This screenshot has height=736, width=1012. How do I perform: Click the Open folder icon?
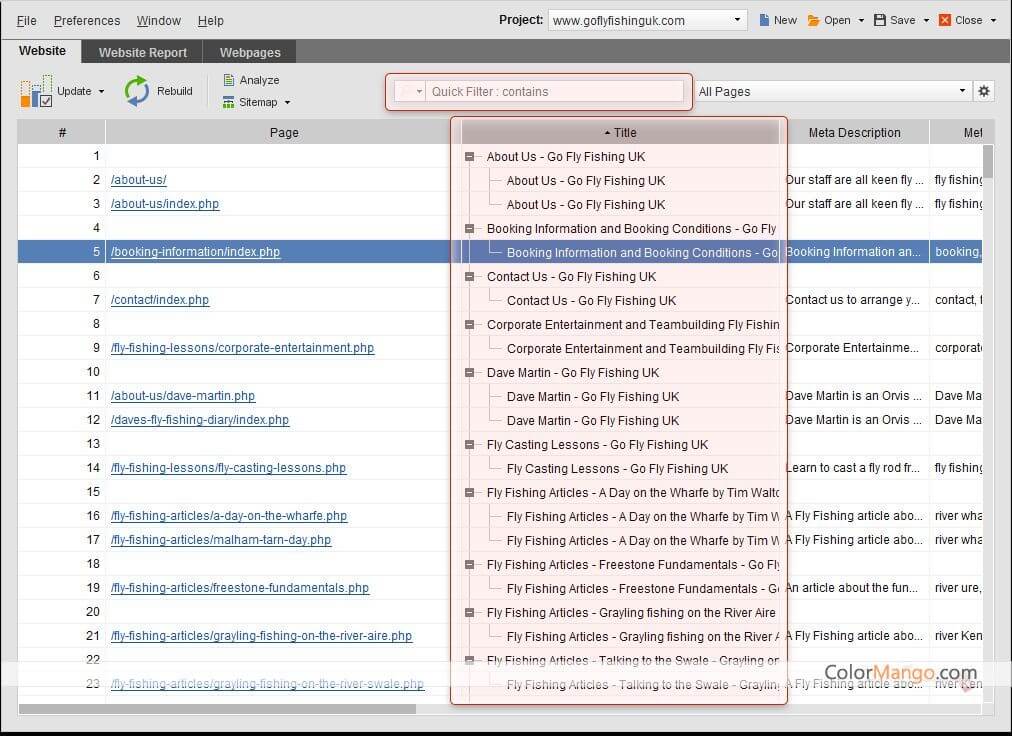(814, 20)
